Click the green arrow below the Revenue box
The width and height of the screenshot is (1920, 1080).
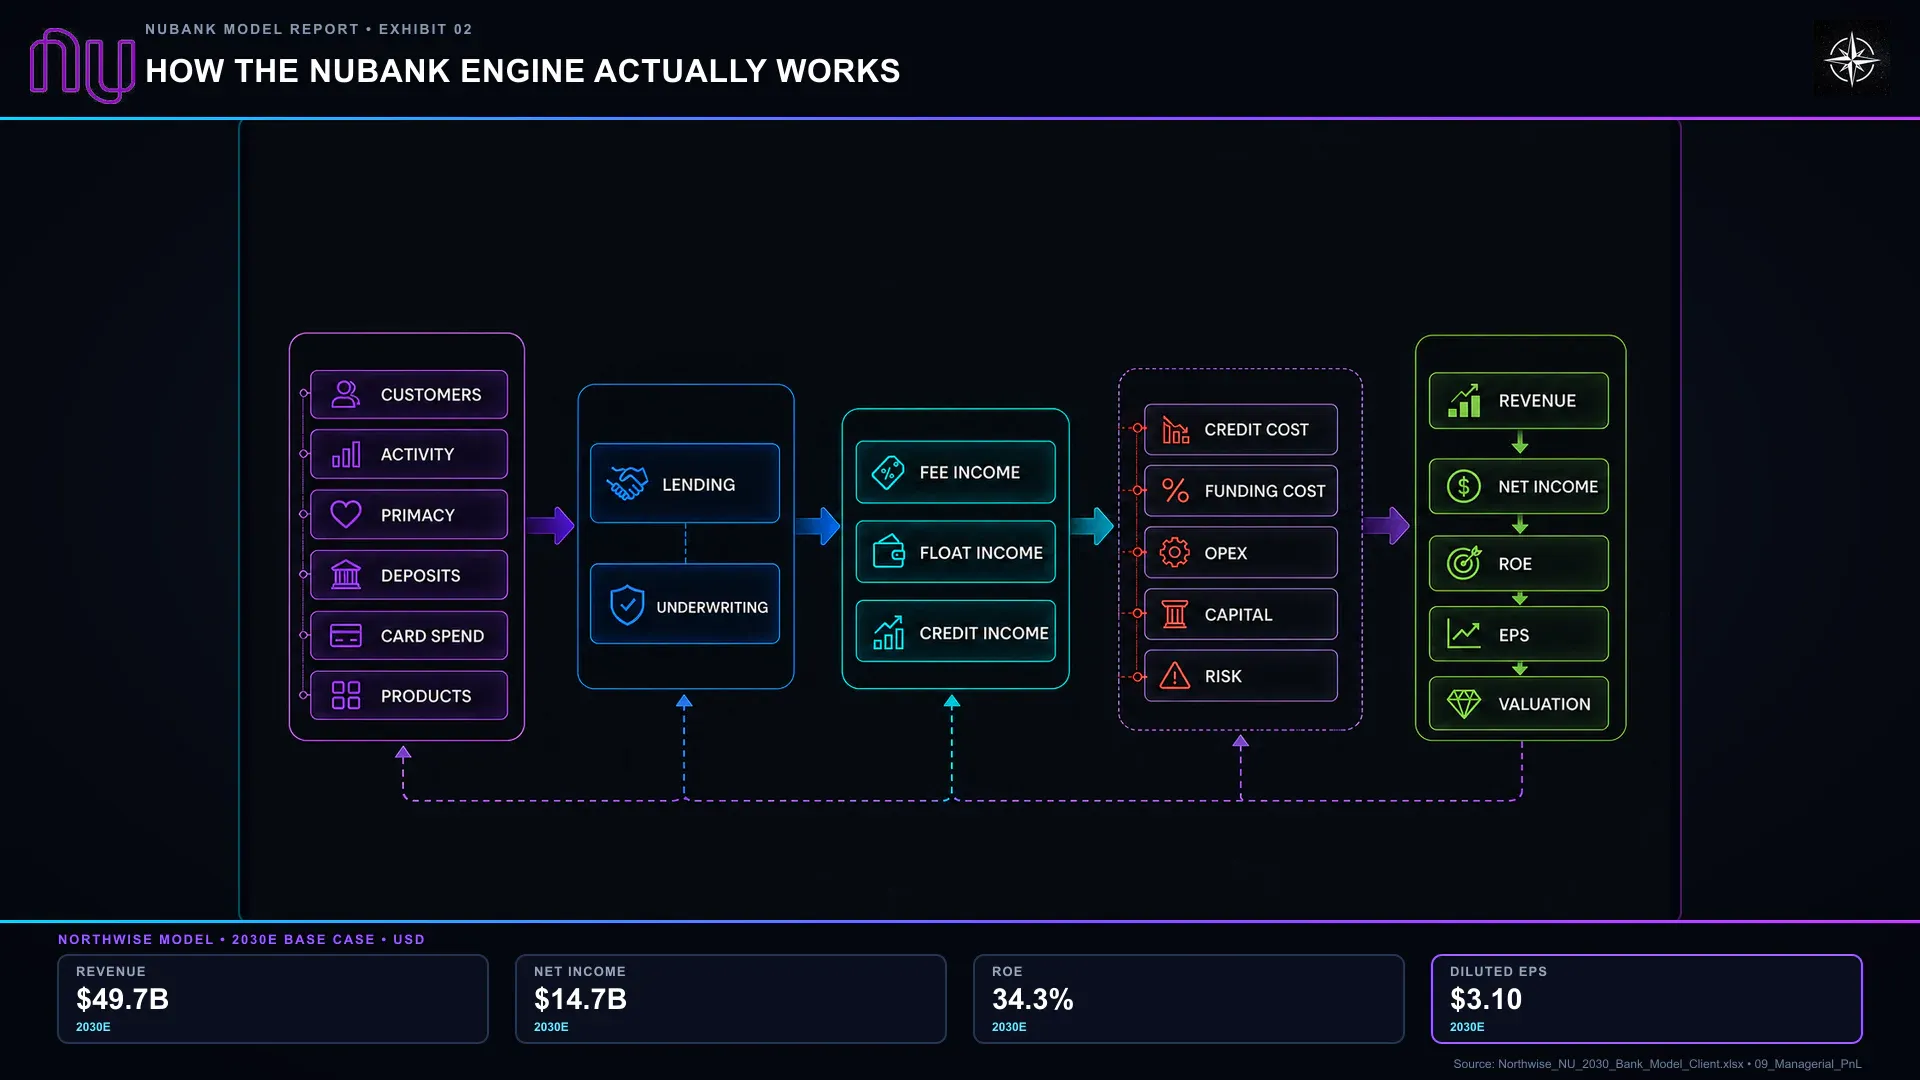tap(1520, 443)
